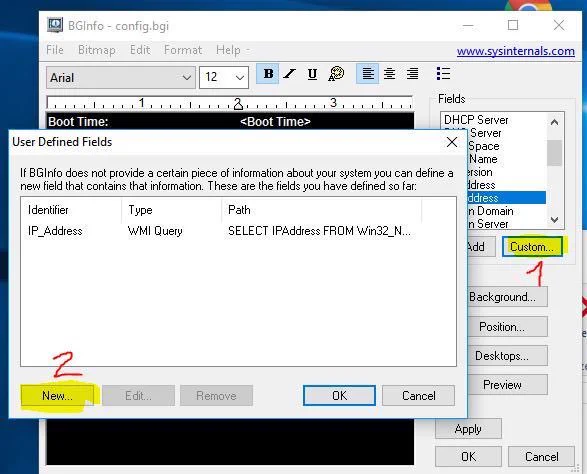Toggle Bold formatting in BGInfo toolbar

[x=268, y=74]
